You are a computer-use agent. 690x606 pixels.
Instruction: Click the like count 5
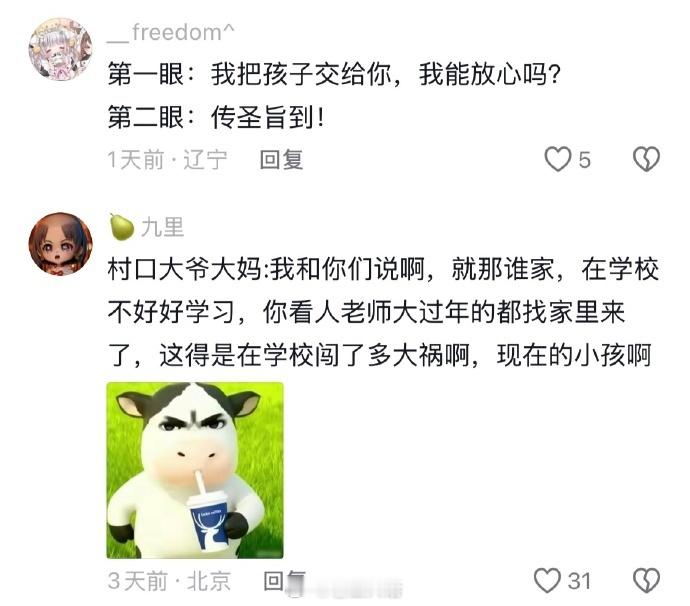[584, 159]
